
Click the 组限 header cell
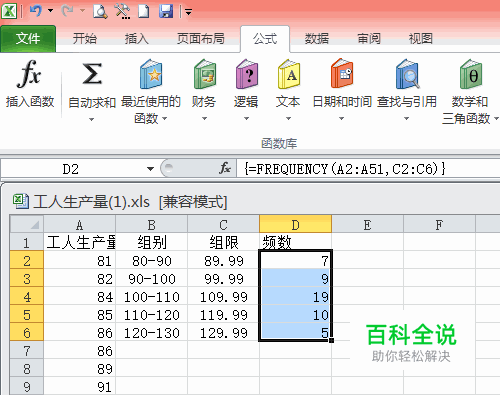pyautogui.click(x=223, y=242)
